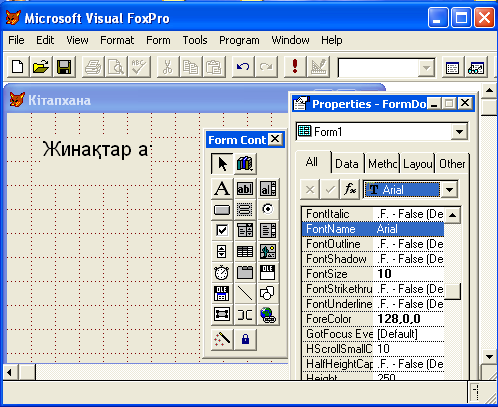Open the Help menu
This screenshot has width=498, height=407.
coord(332,40)
